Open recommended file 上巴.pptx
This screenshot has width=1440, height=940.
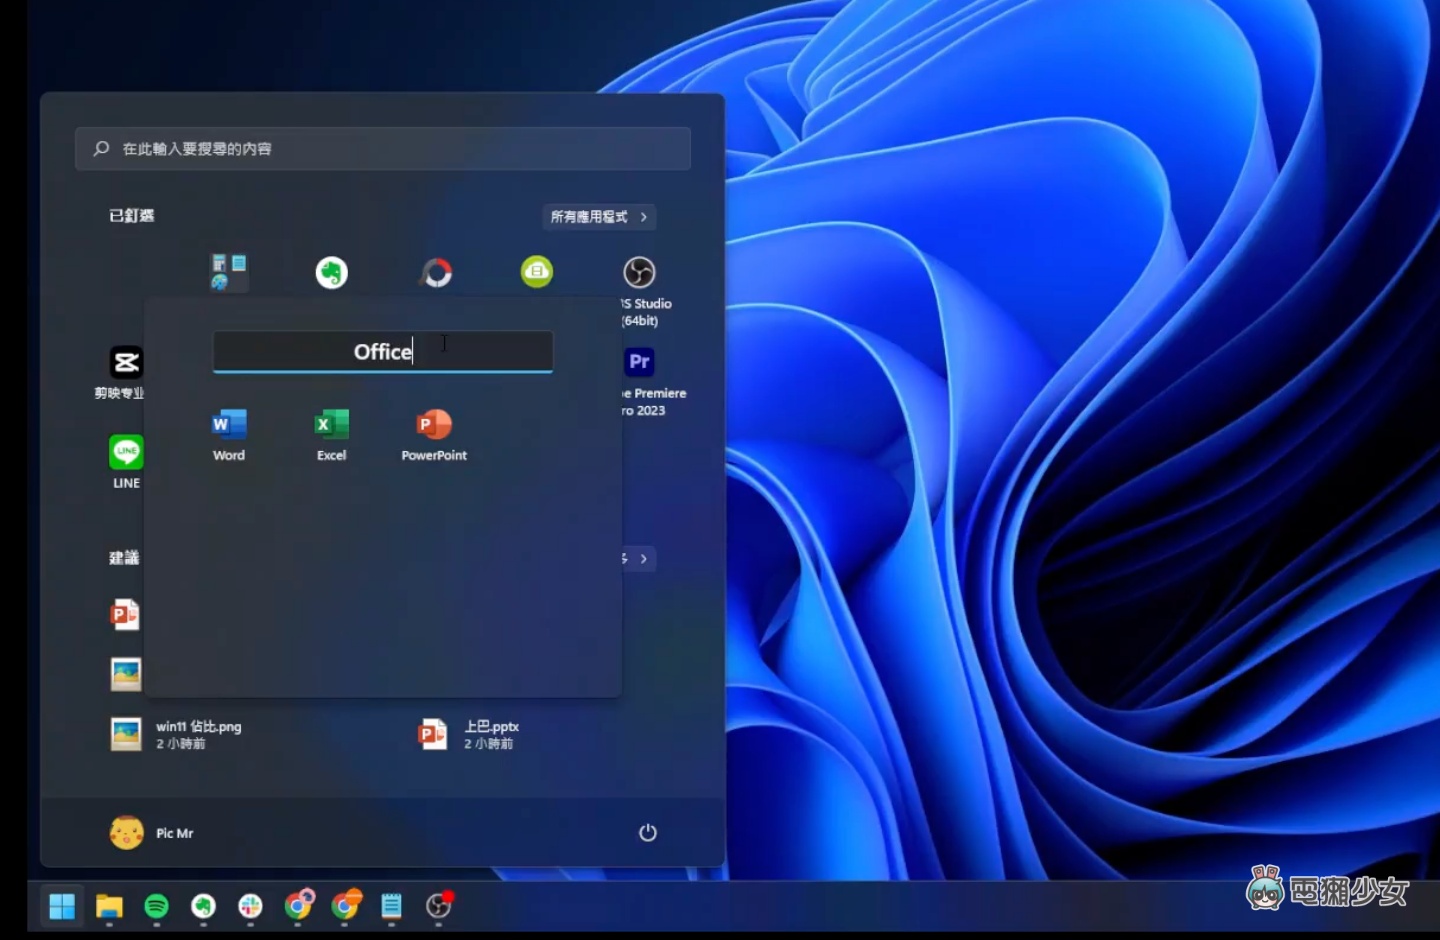[469, 735]
